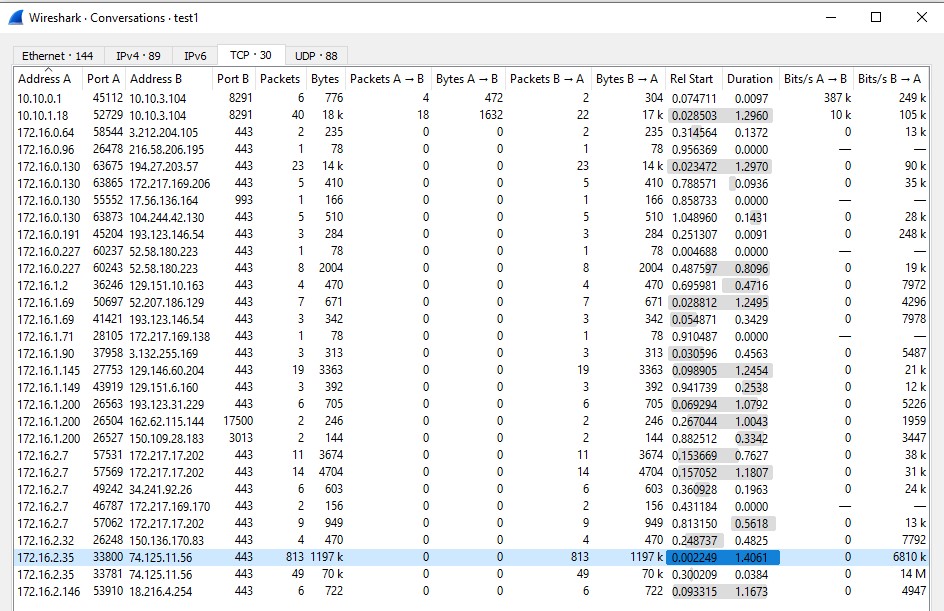Click the highlighted Rel Start value 0.002249
Image resolution: width=944 pixels, height=611 pixels.
click(694, 557)
